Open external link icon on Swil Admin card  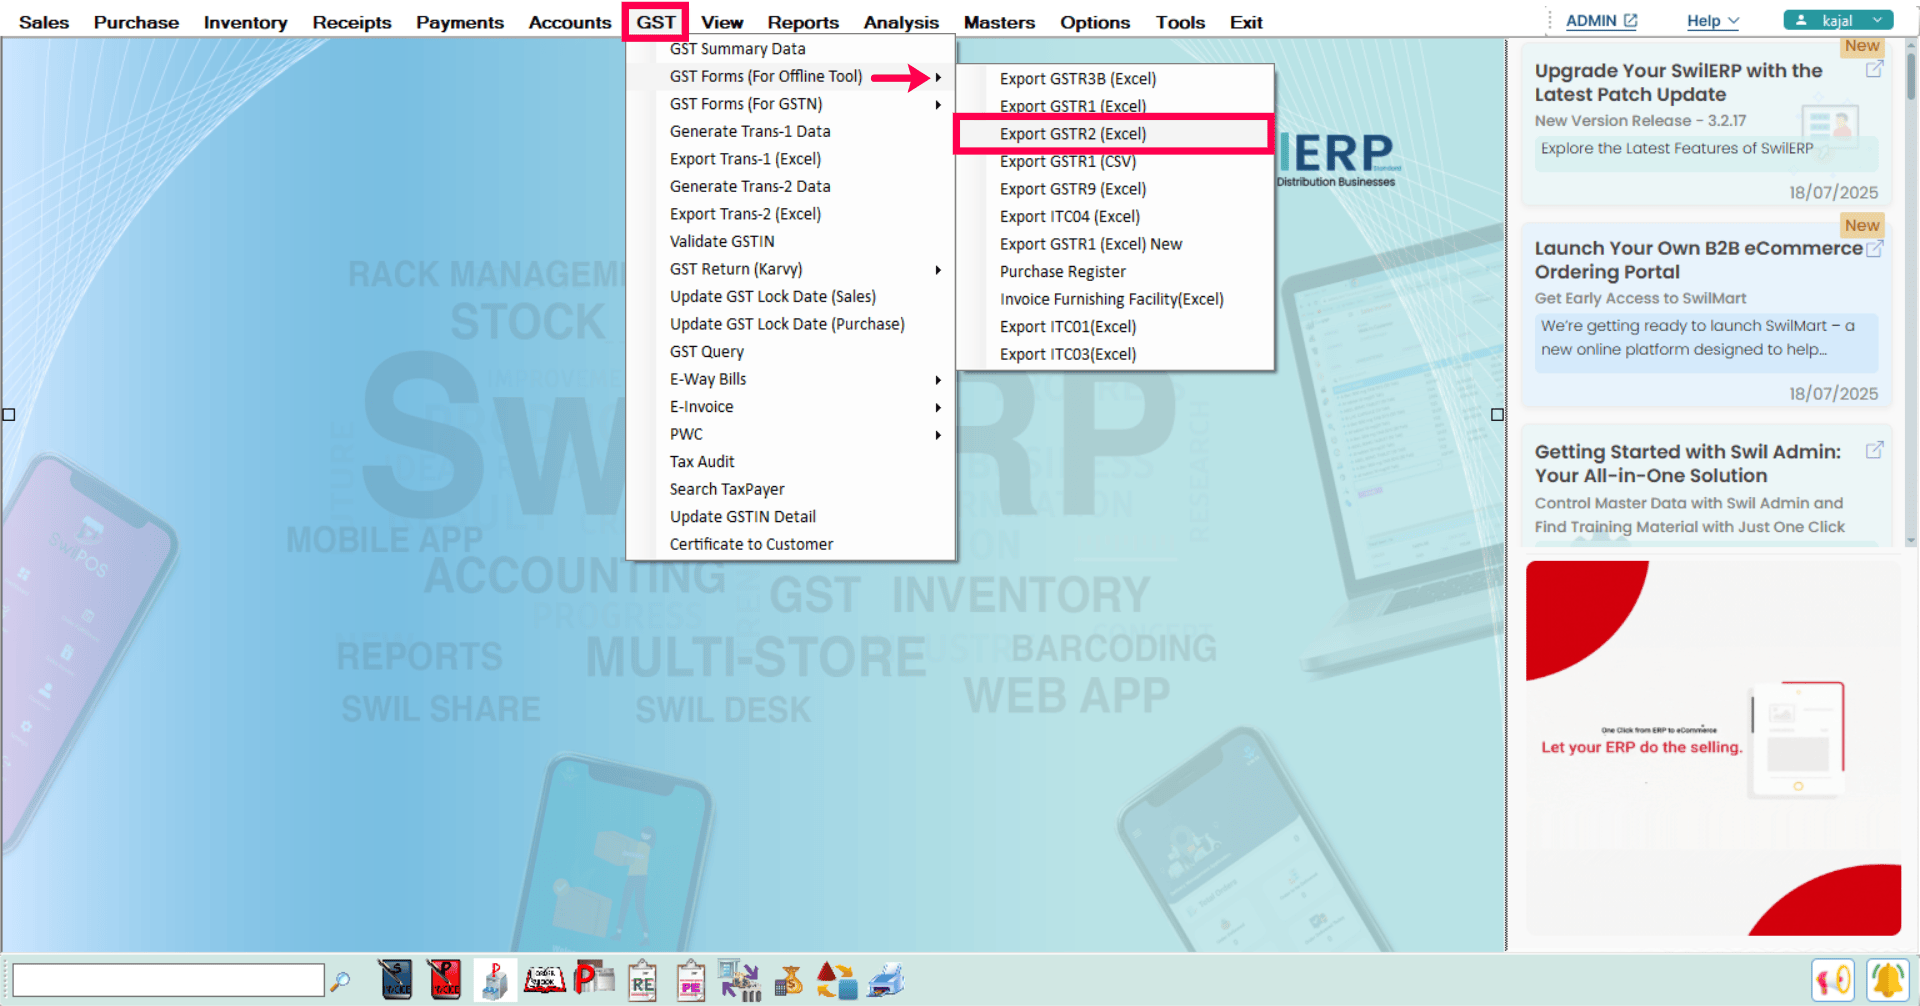pyautogui.click(x=1875, y=450)
